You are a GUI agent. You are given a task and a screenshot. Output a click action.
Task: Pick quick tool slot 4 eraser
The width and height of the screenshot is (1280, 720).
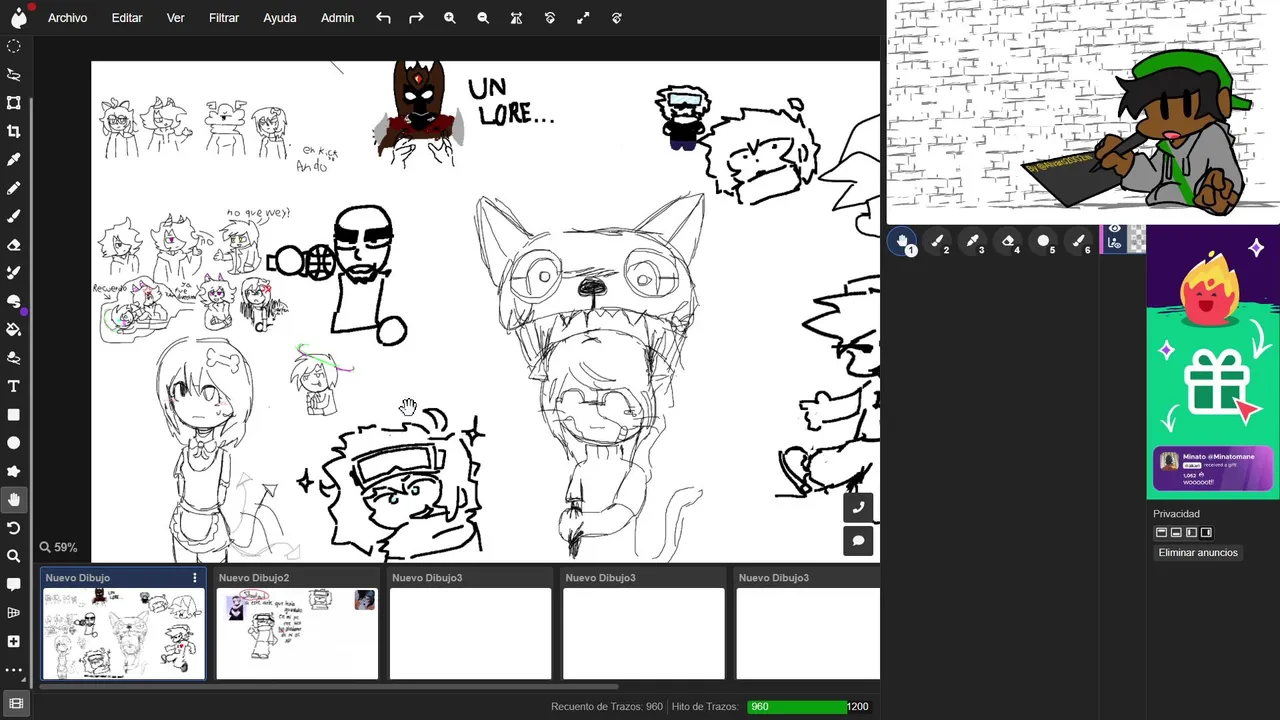[x=1008, y=241]
